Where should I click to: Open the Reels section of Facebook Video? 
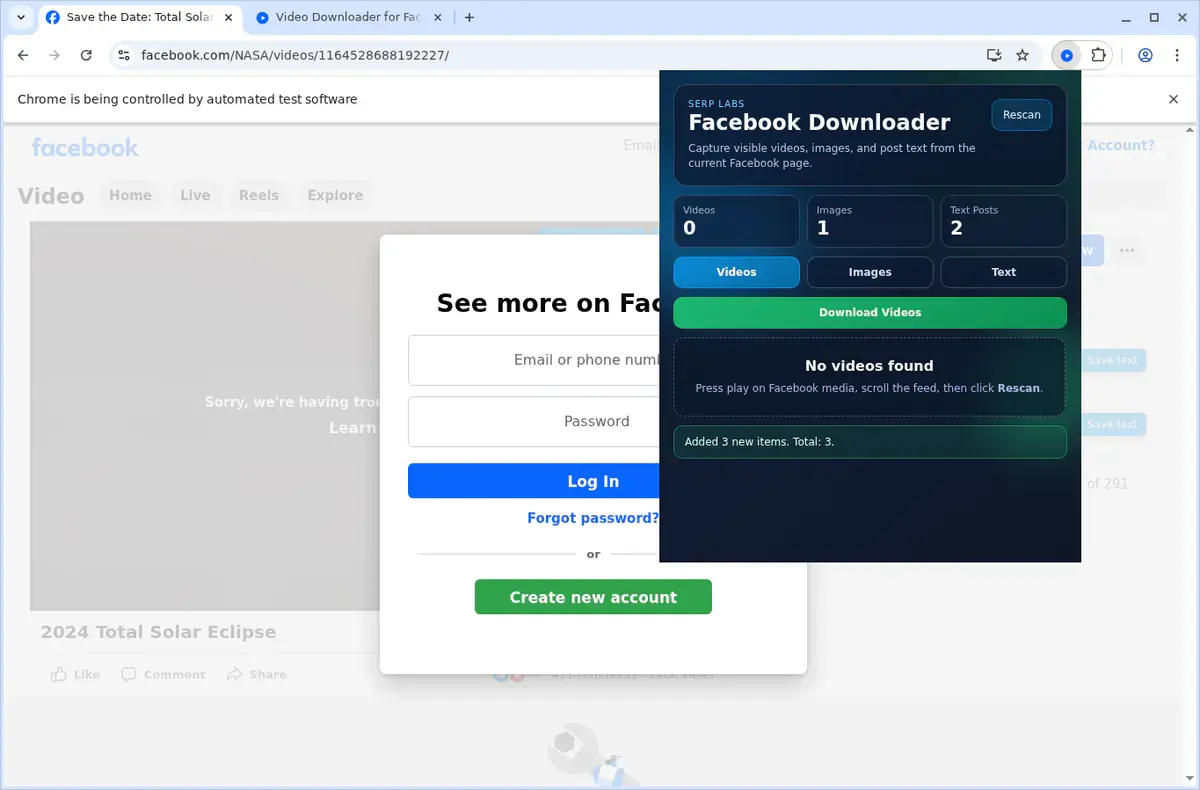[x=259, y=195]
